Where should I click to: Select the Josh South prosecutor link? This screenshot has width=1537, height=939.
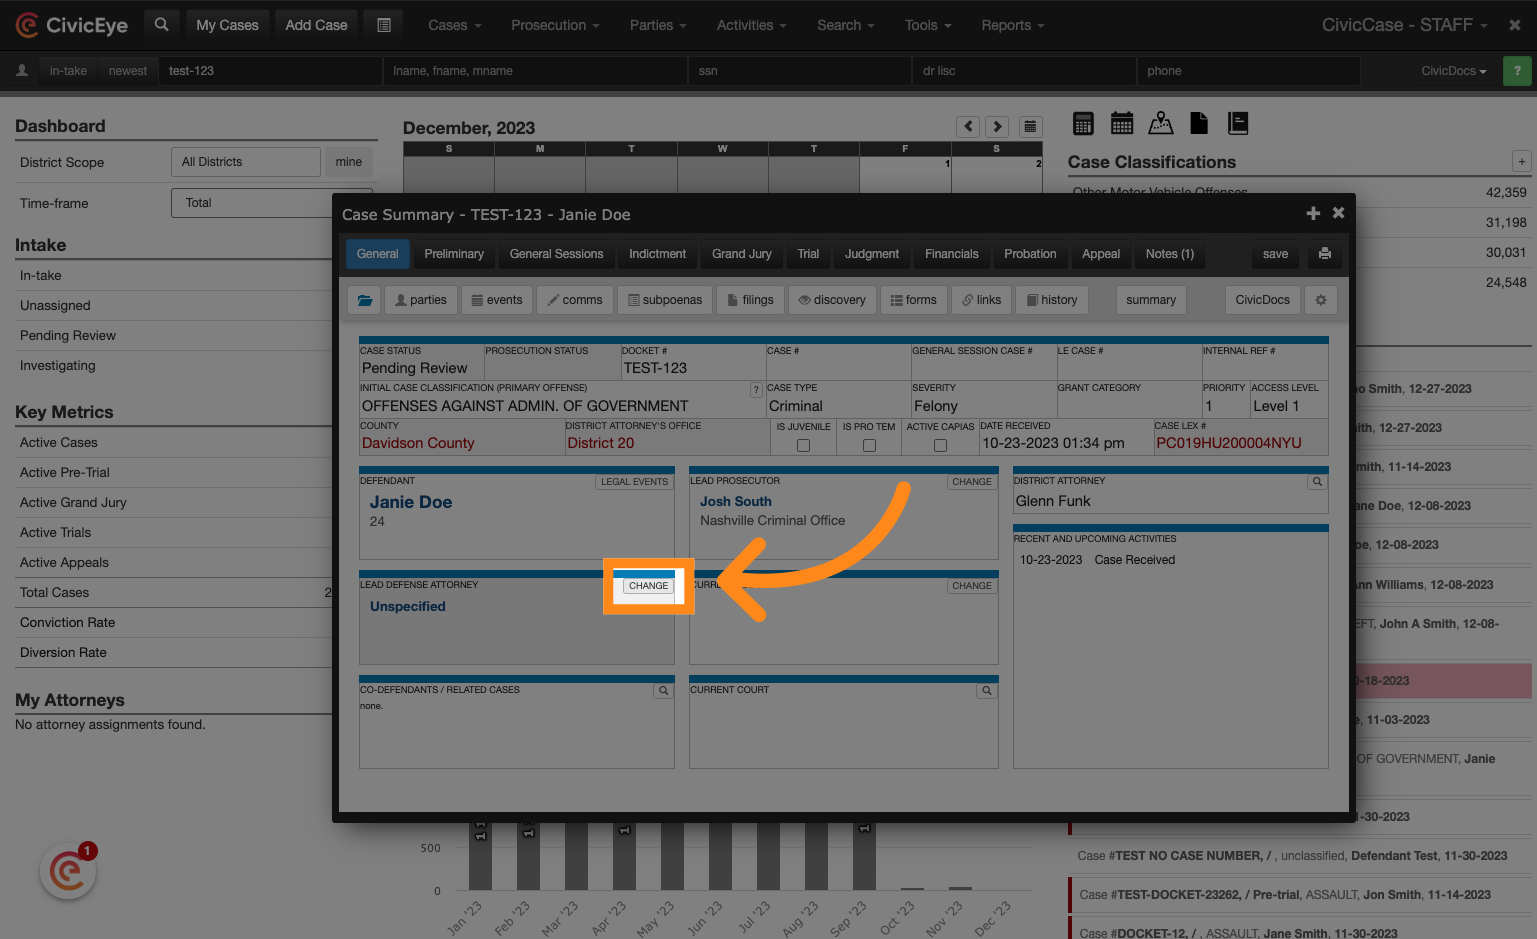tap(736, 502)
